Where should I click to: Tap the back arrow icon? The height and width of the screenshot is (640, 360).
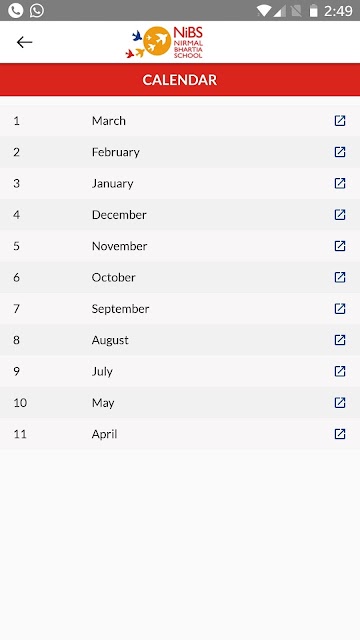tap(24, 42)
